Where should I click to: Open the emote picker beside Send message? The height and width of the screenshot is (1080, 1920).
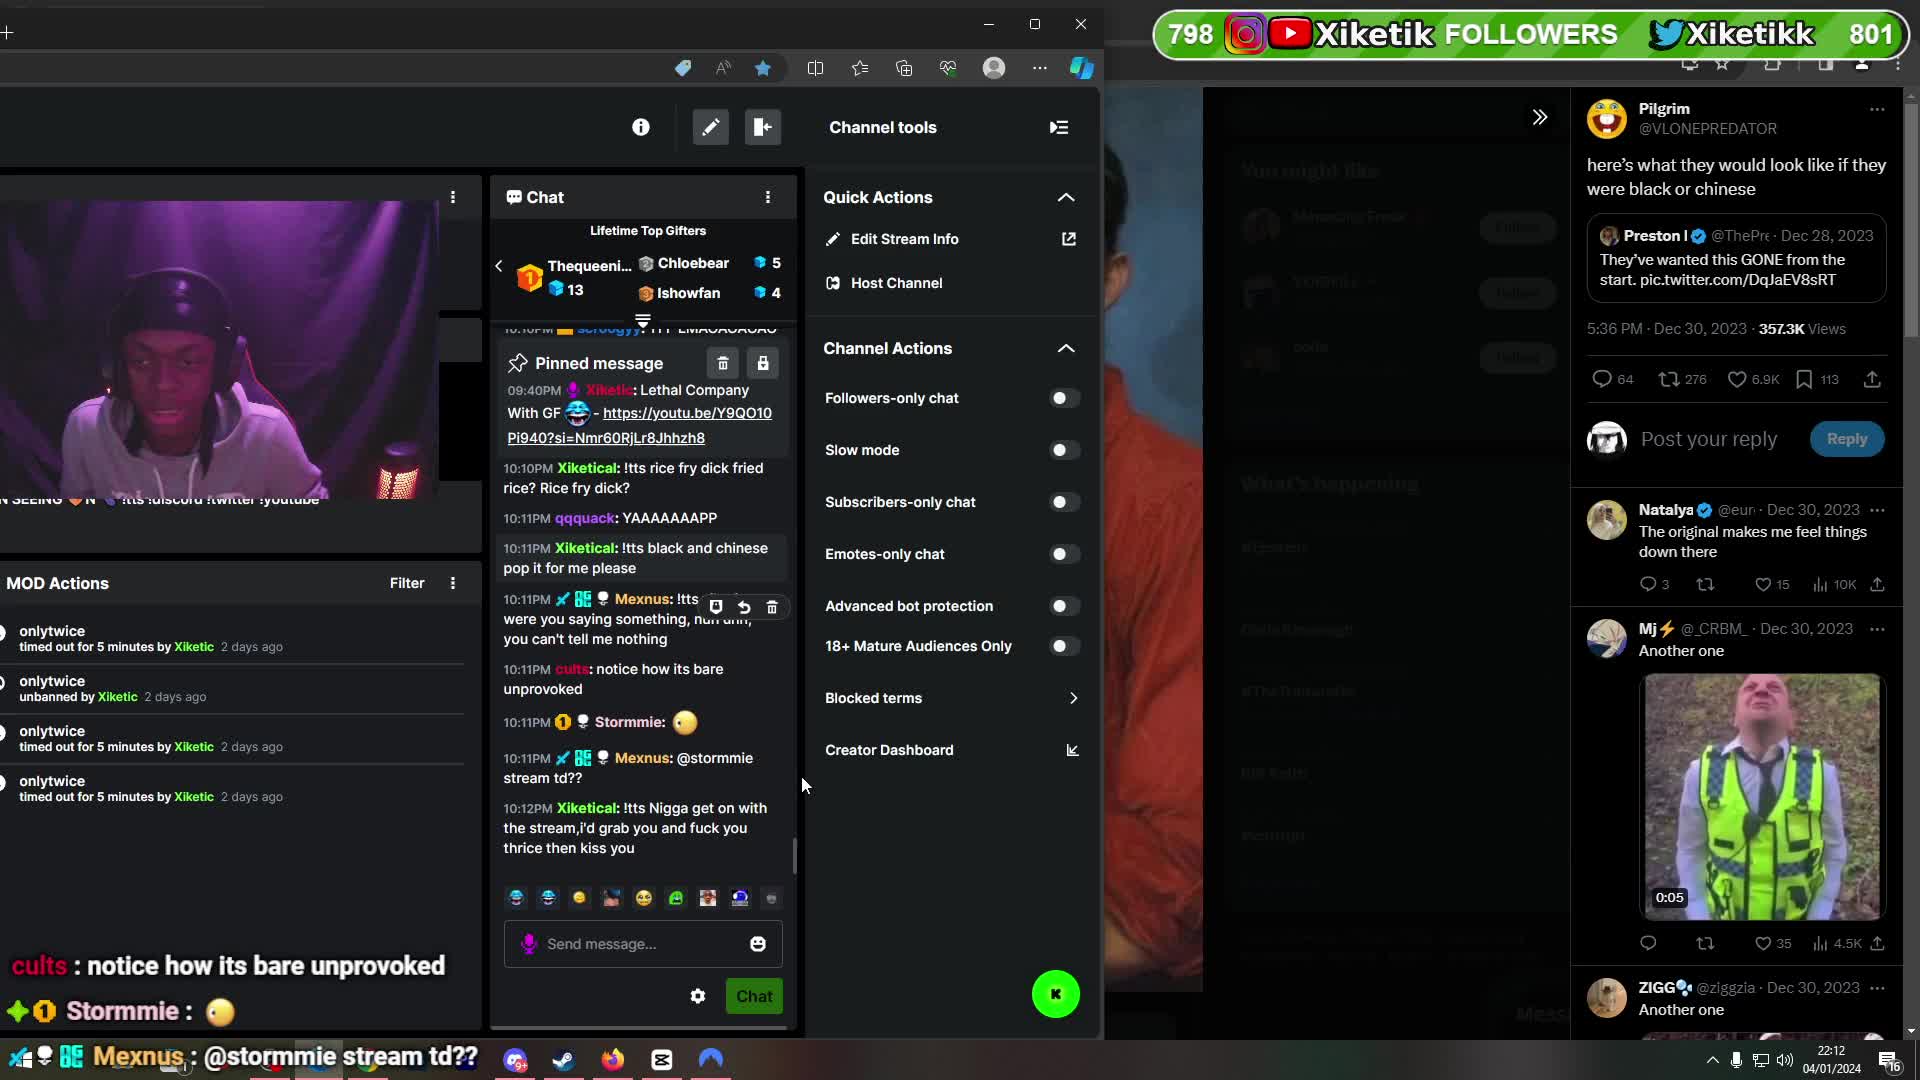pos(758,944)
